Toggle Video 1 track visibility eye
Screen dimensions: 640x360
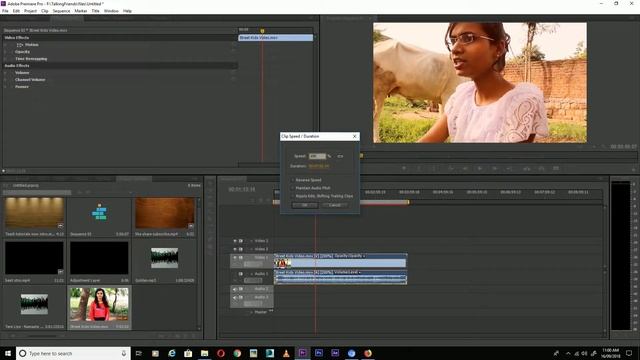[235, 258]
